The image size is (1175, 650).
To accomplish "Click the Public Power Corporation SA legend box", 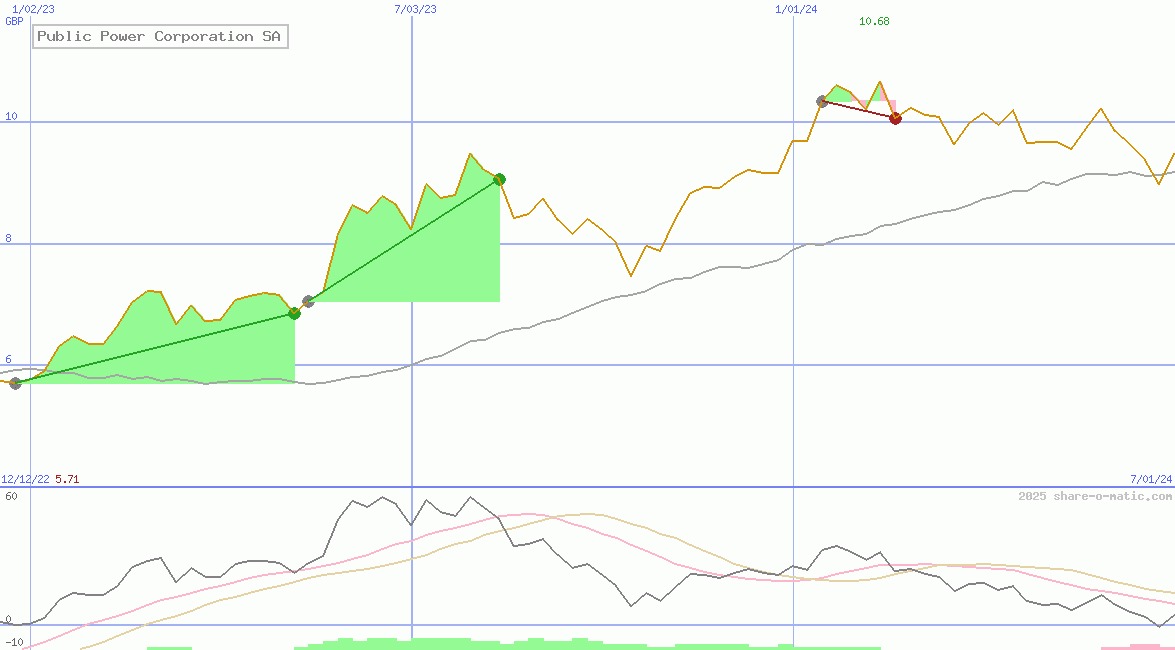I will click(160, 37).
